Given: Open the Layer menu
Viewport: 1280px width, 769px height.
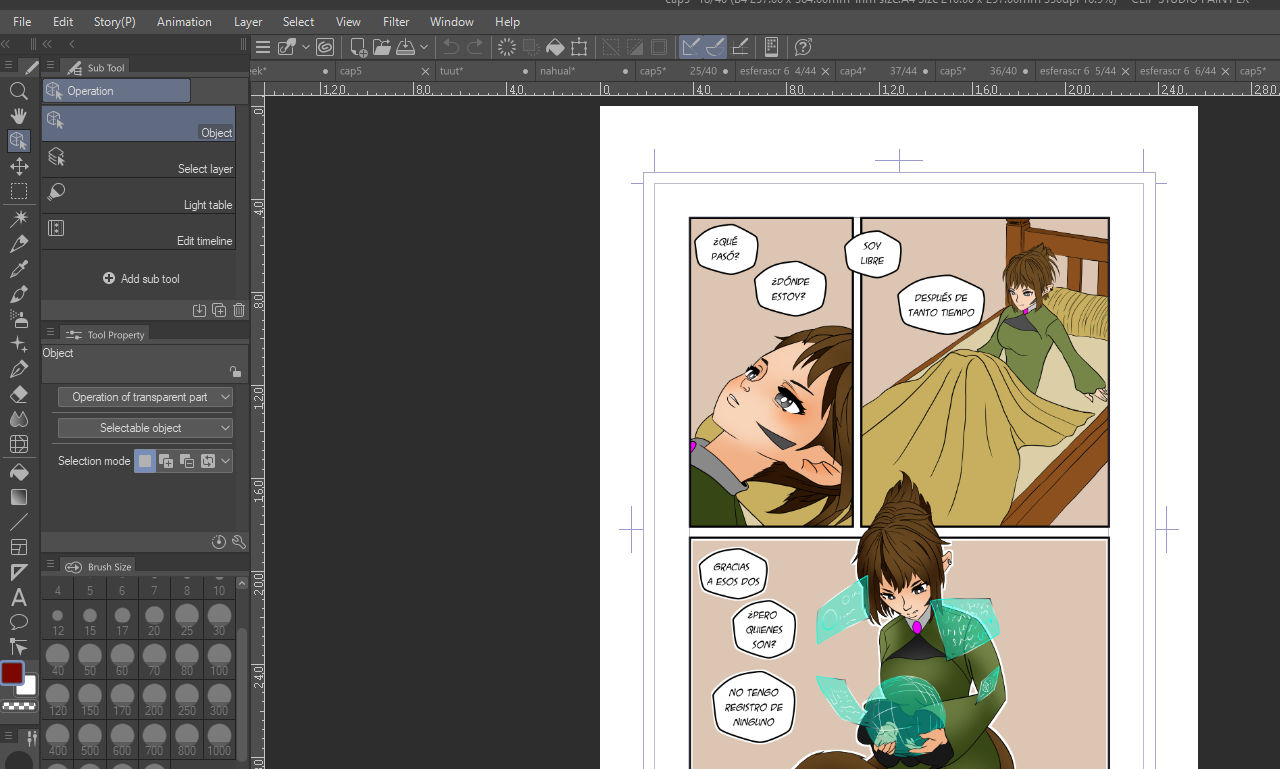Looking at the screenshot, I should [x=248, y=21].
